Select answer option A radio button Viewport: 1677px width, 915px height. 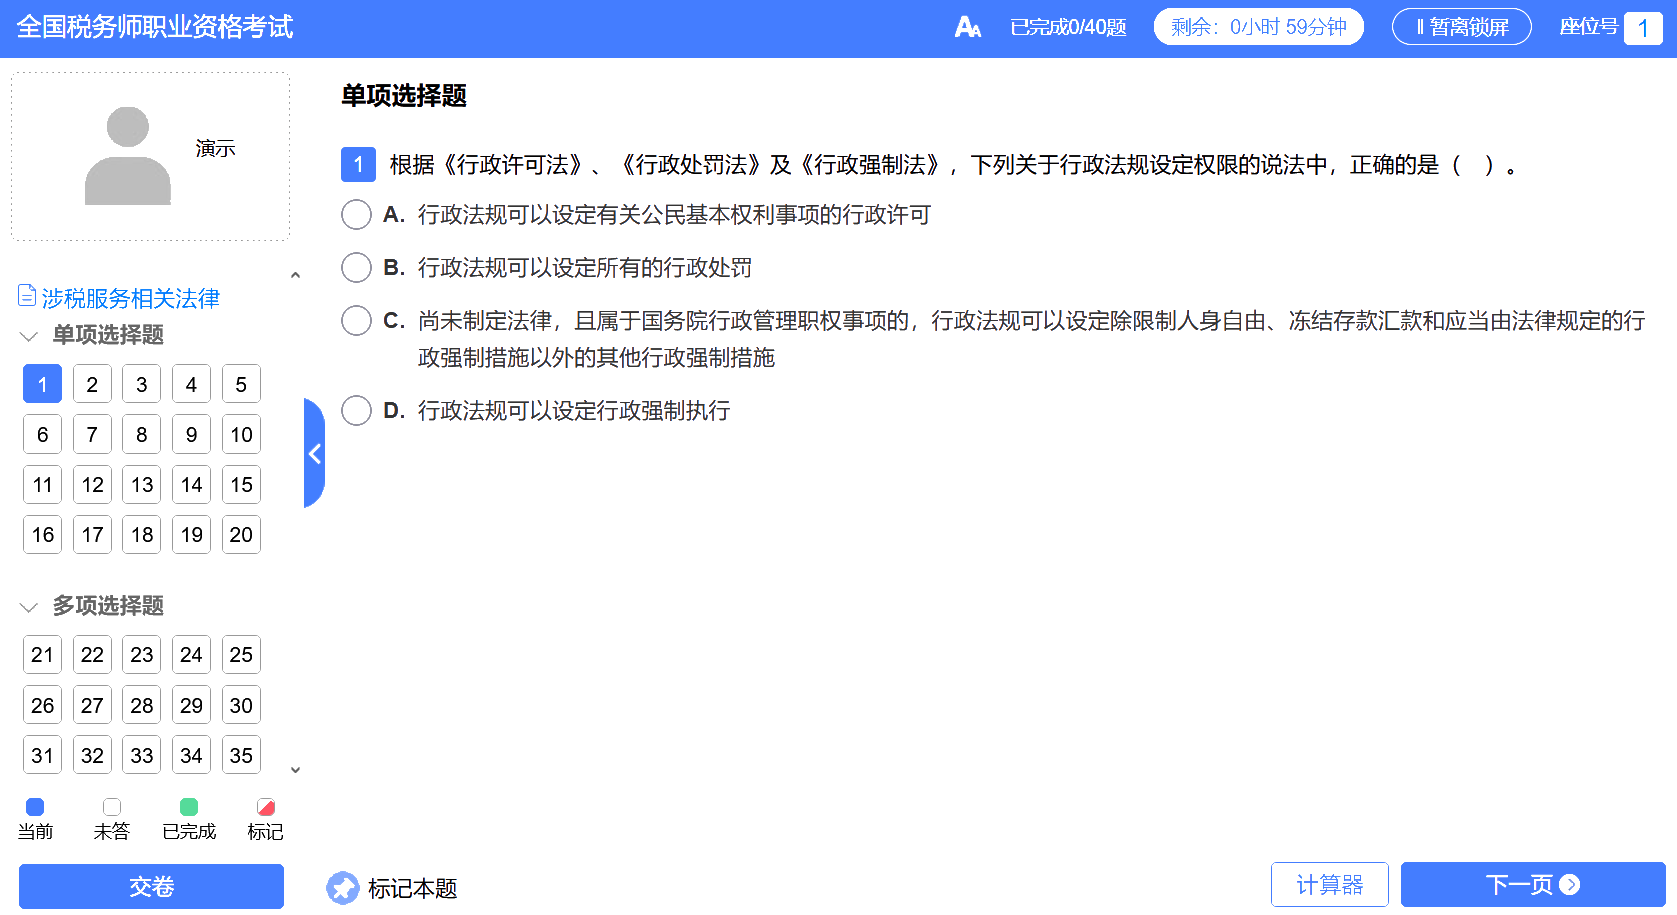coord(356,215)
